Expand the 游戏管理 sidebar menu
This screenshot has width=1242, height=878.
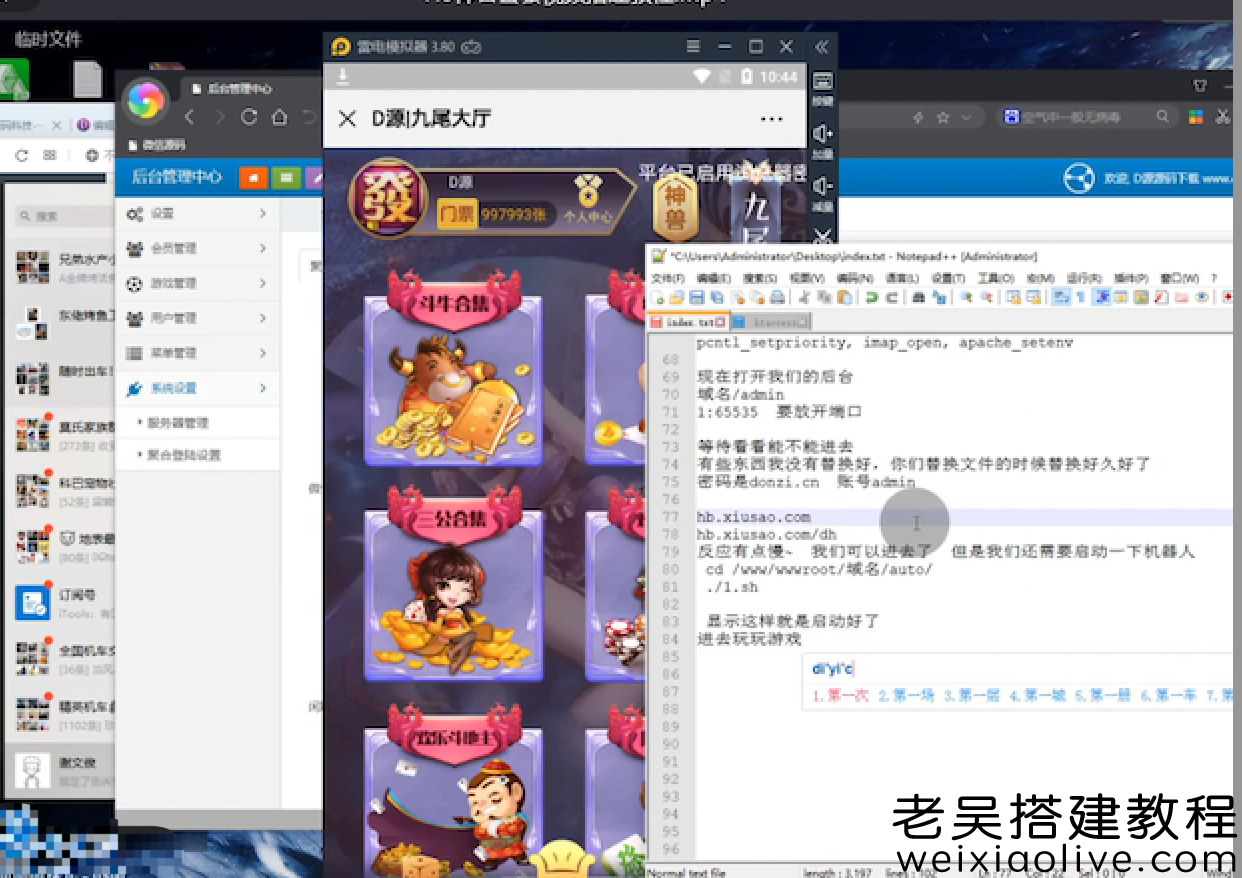[197, 283]
